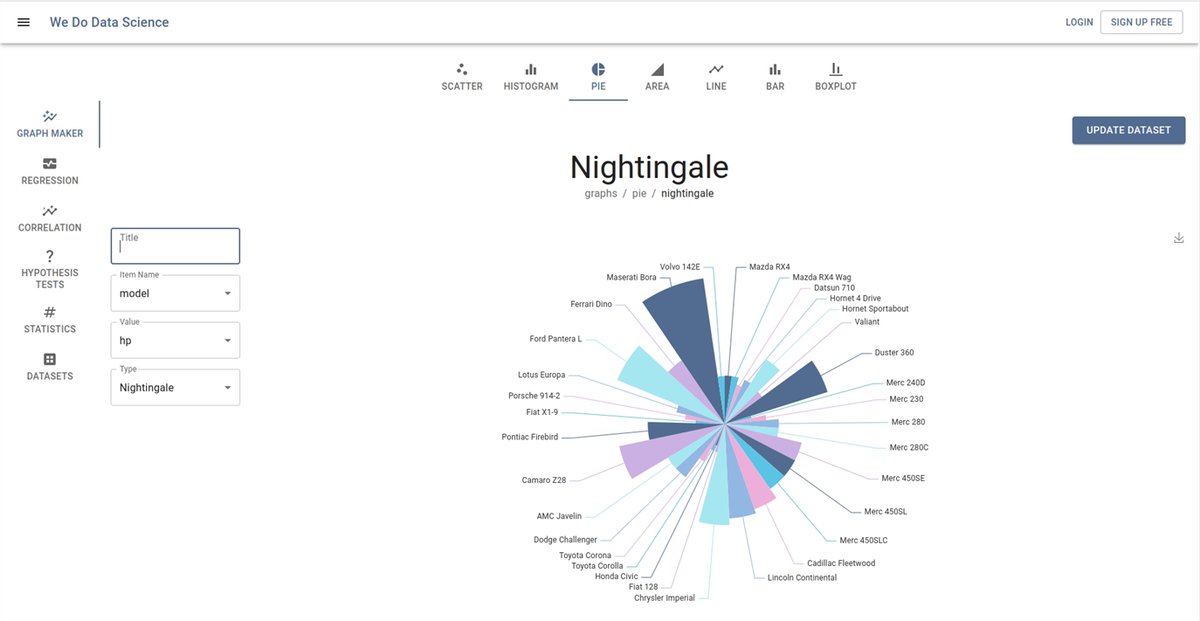This screenshot has height=621, width=1200.
Task: Click the Merc 450SE label
Action: coord(903,478)
